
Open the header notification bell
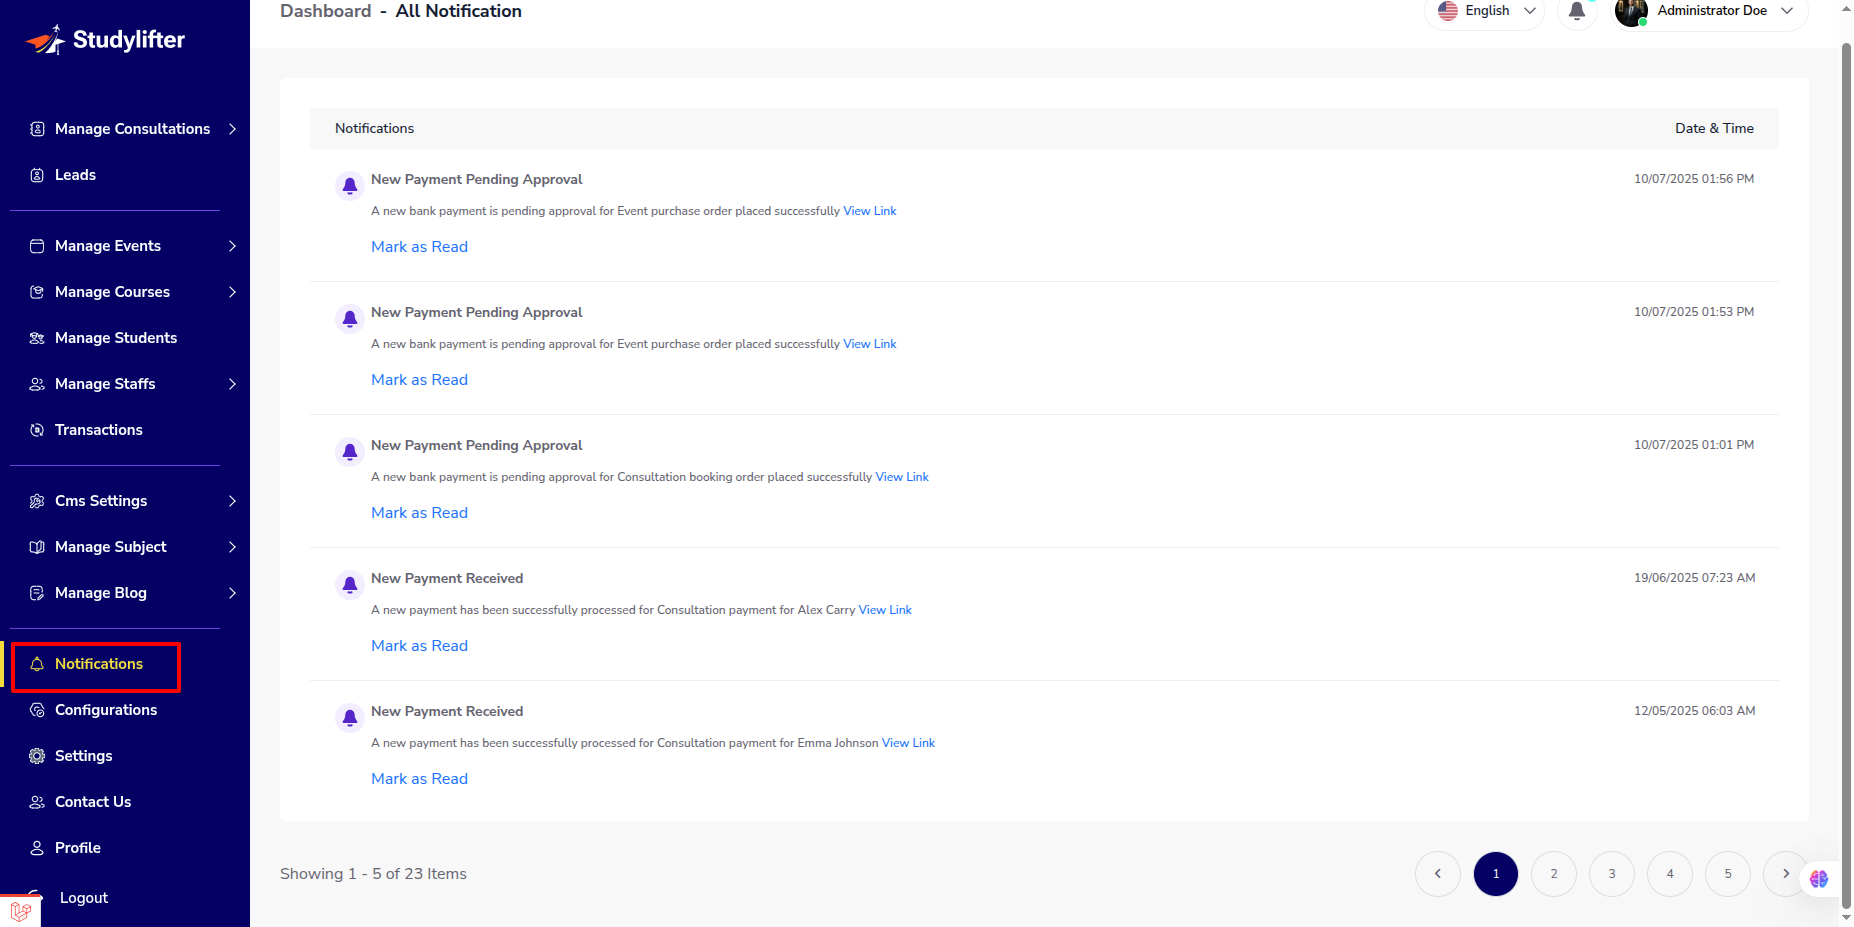tap(1577, 11)
